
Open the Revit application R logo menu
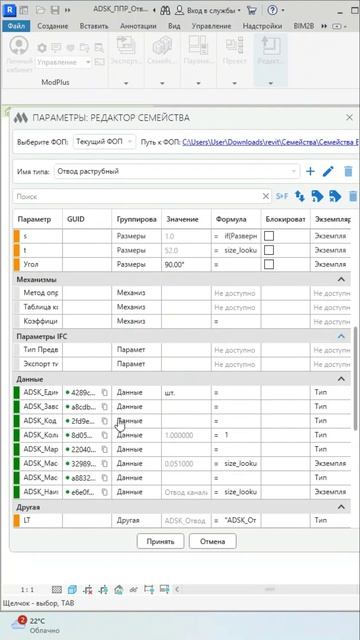pyautogui.click(x=8, y=10)
